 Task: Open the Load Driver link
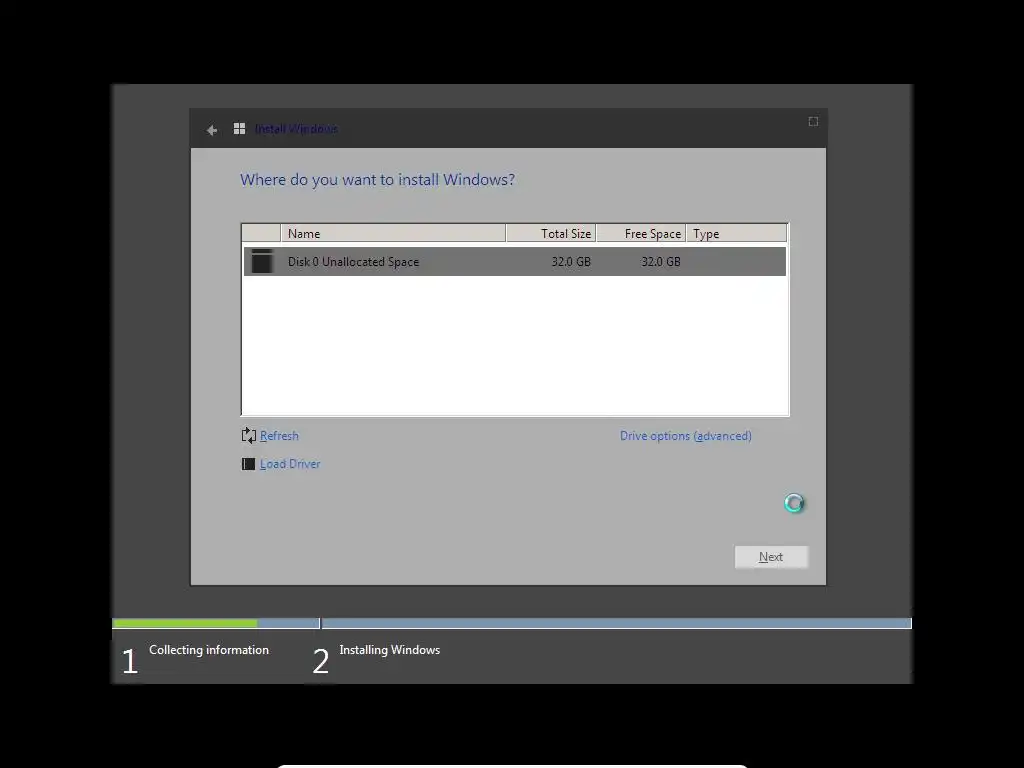point(290,464)
